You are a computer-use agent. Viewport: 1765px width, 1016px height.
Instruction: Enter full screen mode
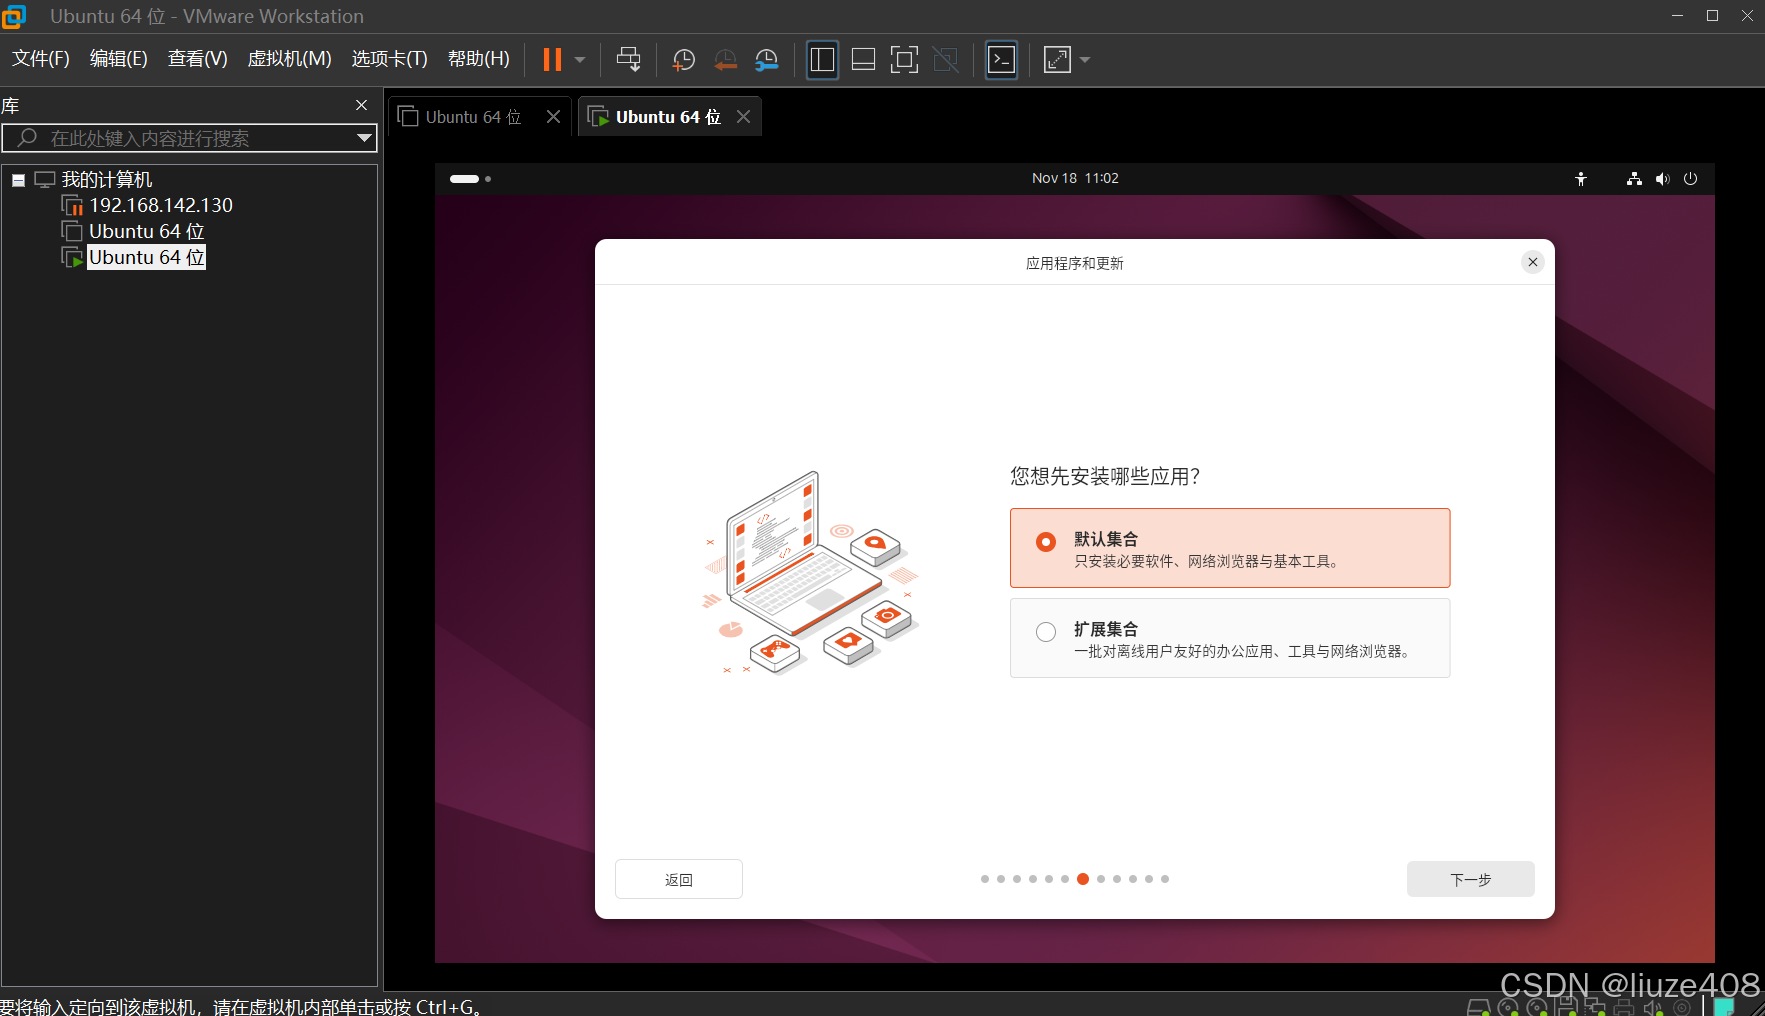click(x=904, y=60)
